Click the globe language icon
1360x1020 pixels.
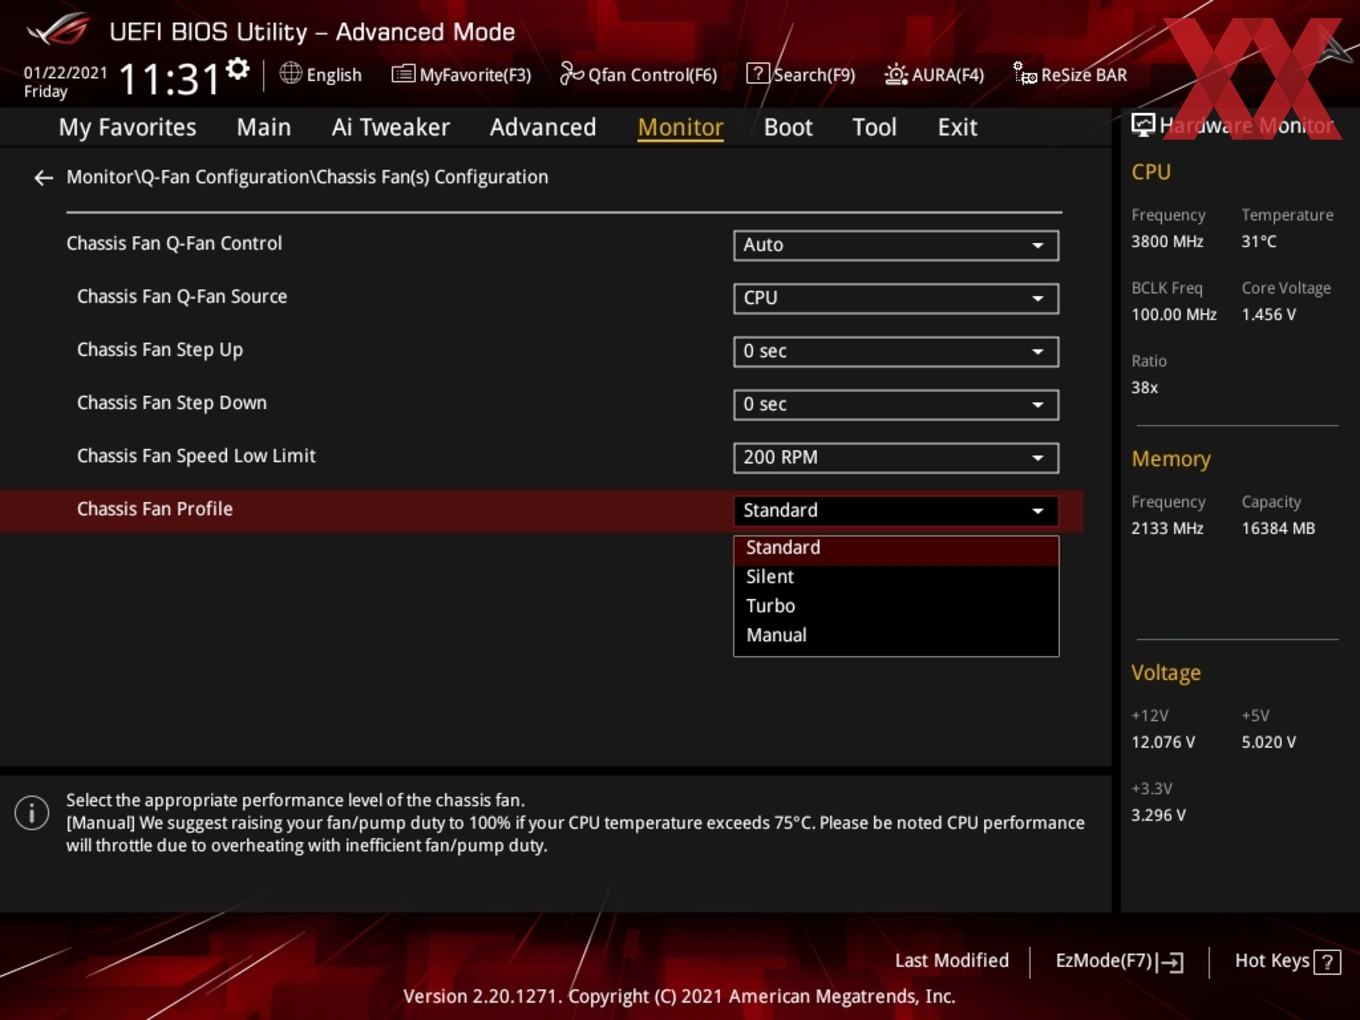(x=290, y=73)
